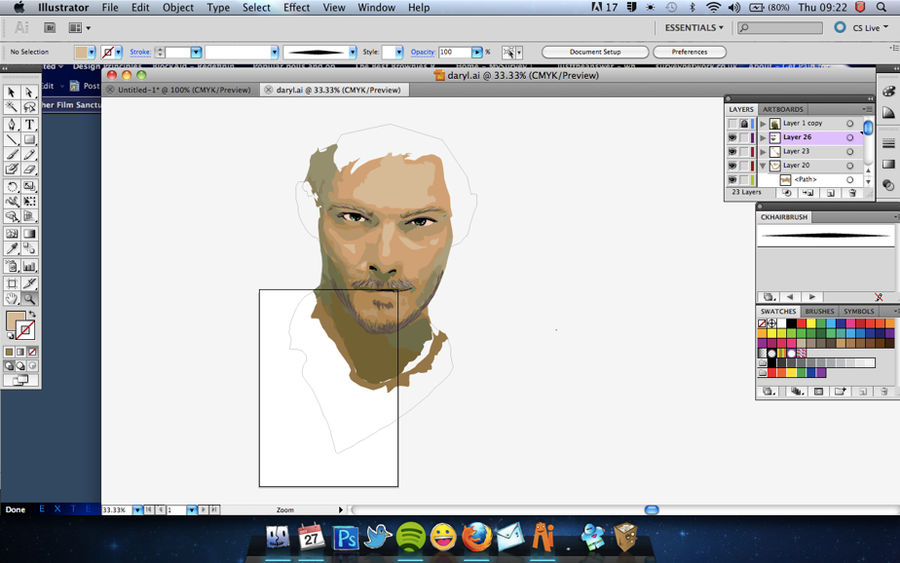Select the Artboard tool
900x563 pixels.
pyautogui.click(x=11, y=284)
